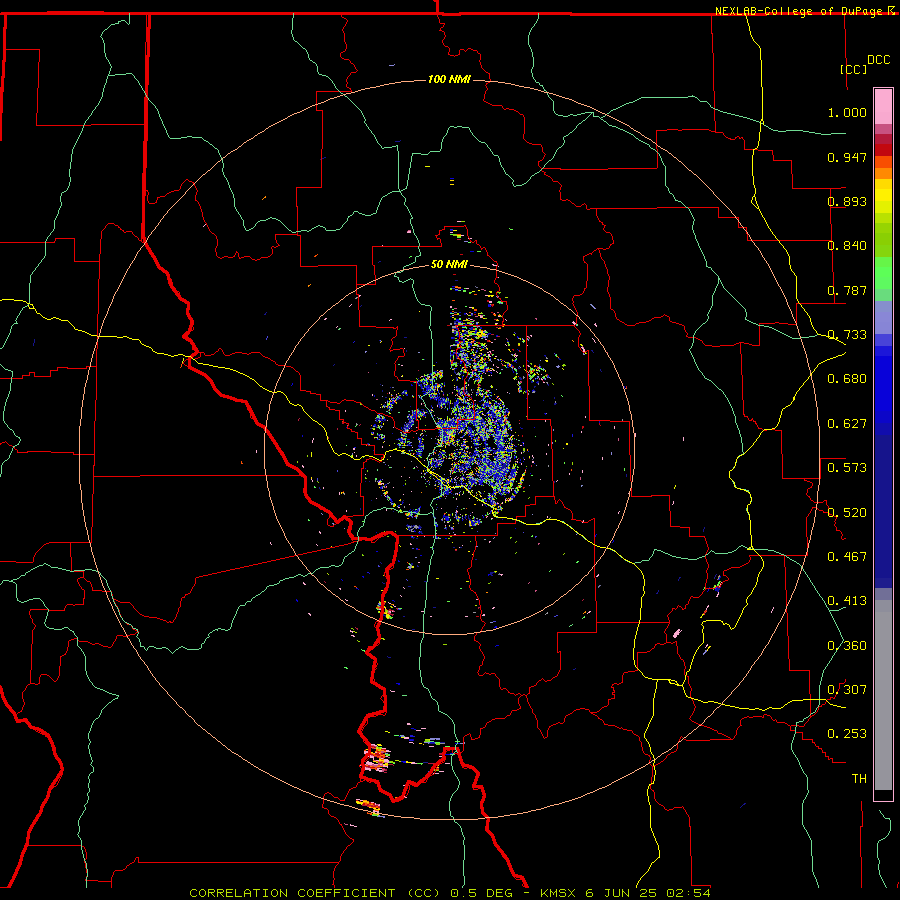The height and width of the screenshot is (900, 900).
Task: Click the 0.413 scale value
Action: (x=847, y=601)
